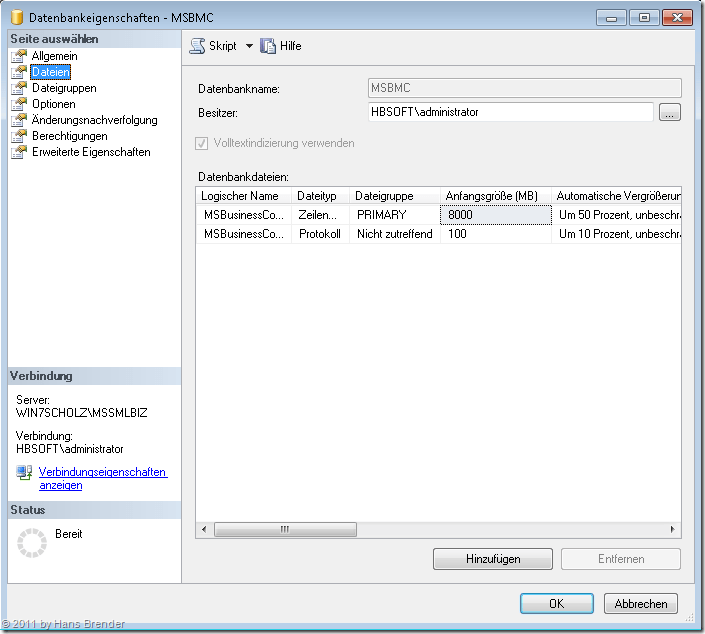Select the 100 initial size cell
Screen dimensions: 705x634
tap(496, 234)
